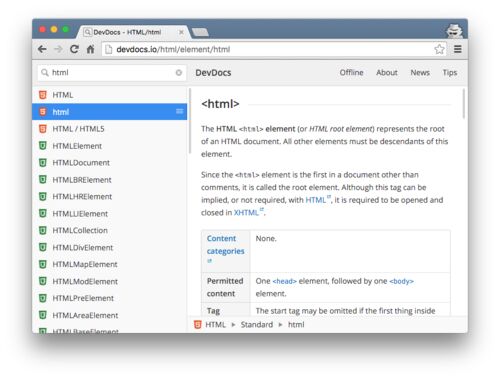This screenshot has width=500, height=379.
Task: Open HTMLBRElement in results list
Action: click(x=109, y=180)
